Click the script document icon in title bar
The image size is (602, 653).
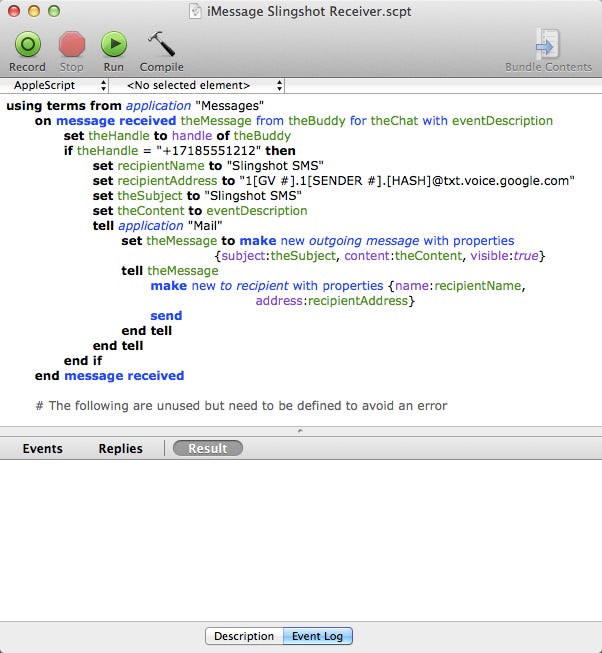tap(195, 11)
